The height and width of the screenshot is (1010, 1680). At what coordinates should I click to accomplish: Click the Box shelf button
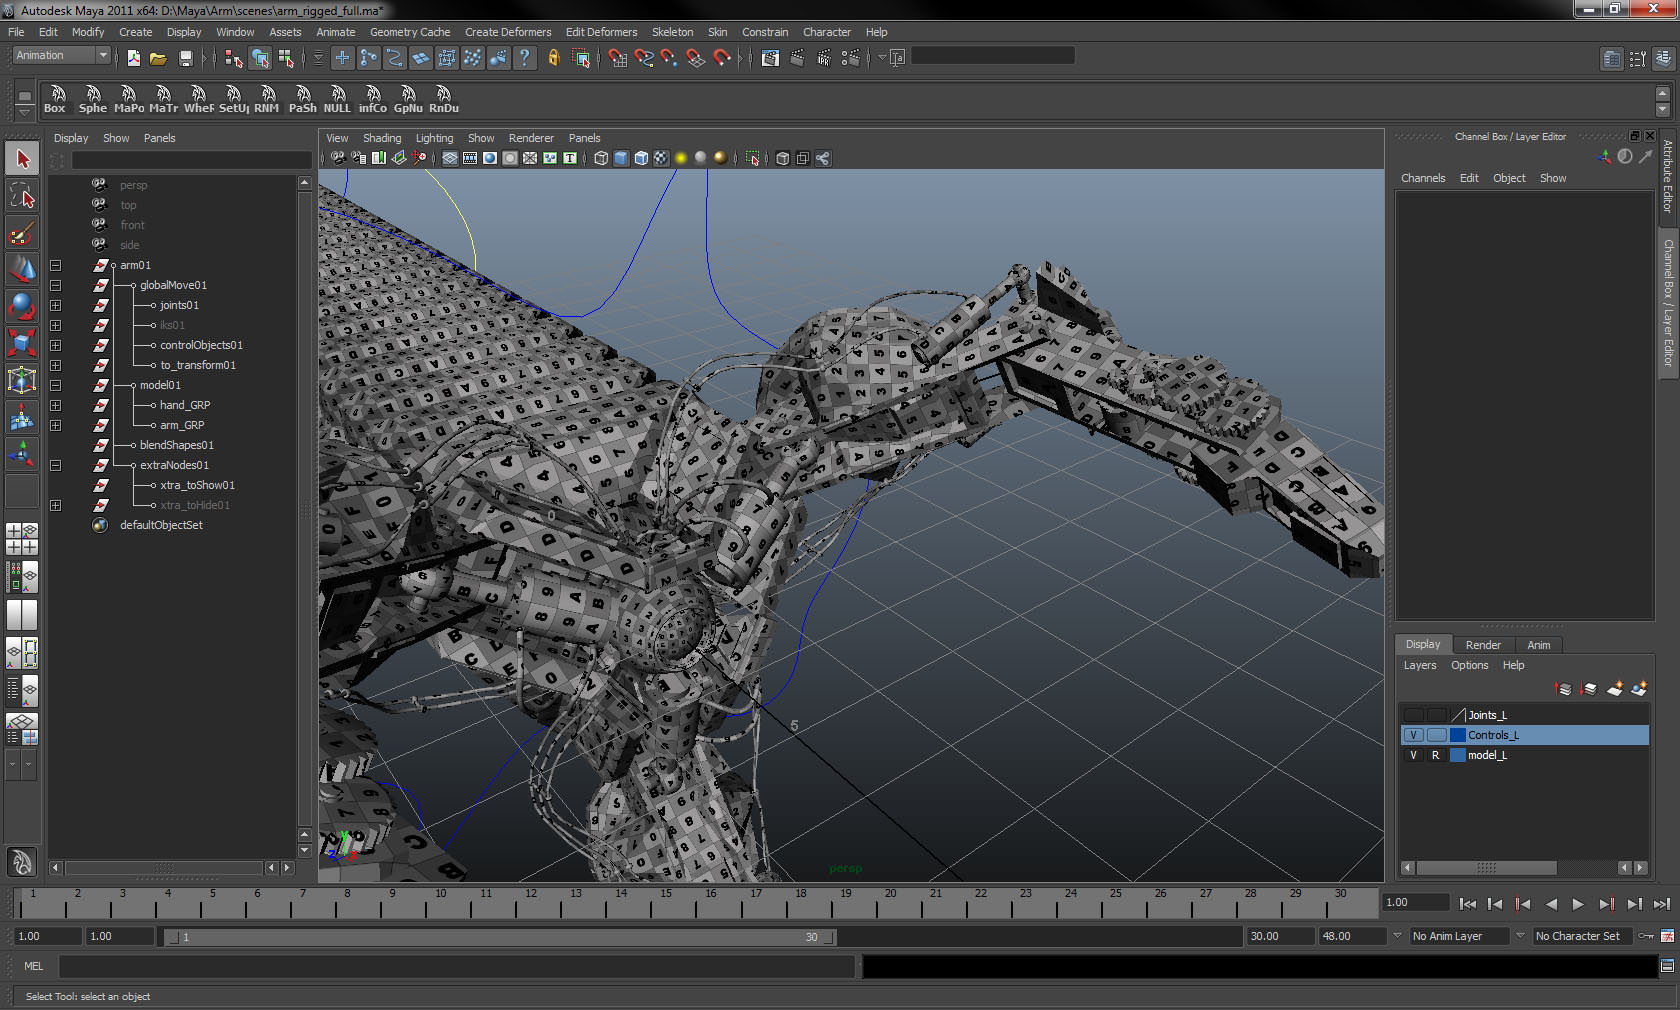coord(56,100)
